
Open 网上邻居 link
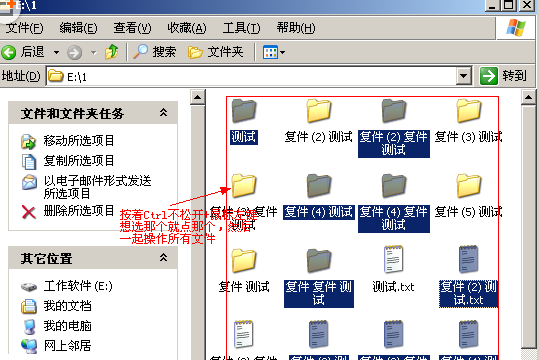(x=67, y=346)
